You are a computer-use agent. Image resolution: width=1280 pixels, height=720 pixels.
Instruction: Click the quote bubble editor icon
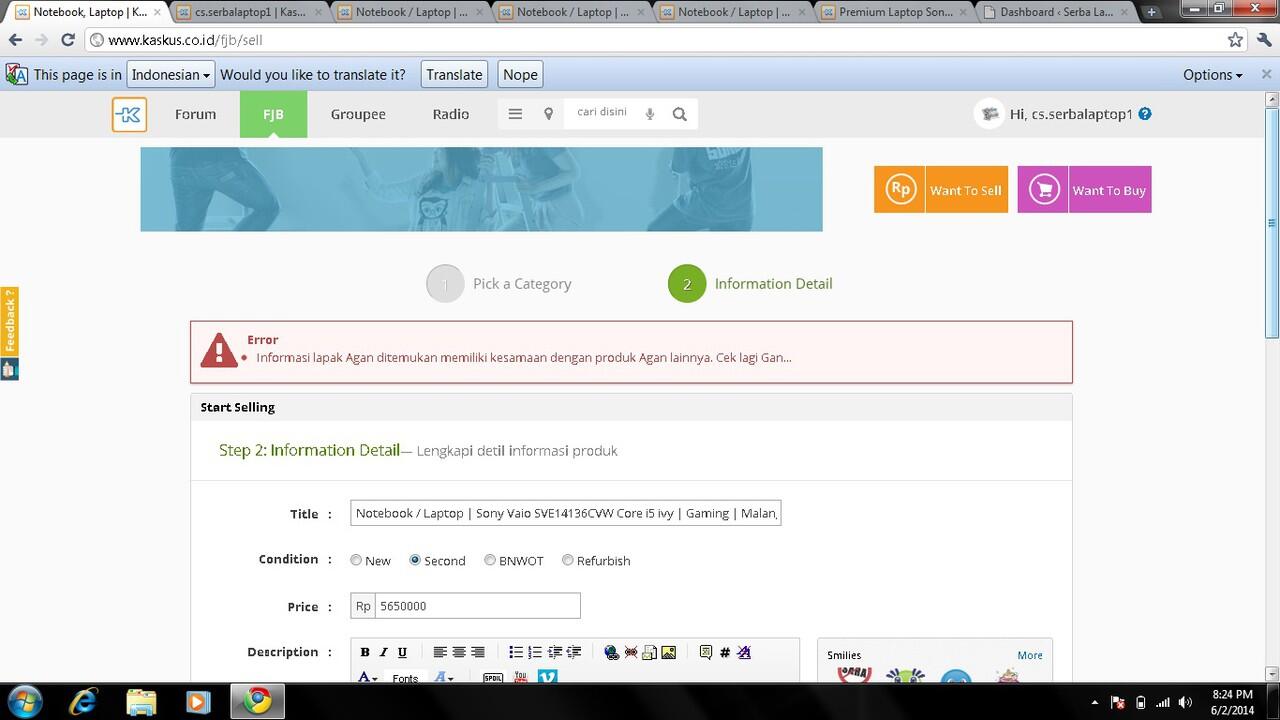point(706,652)
